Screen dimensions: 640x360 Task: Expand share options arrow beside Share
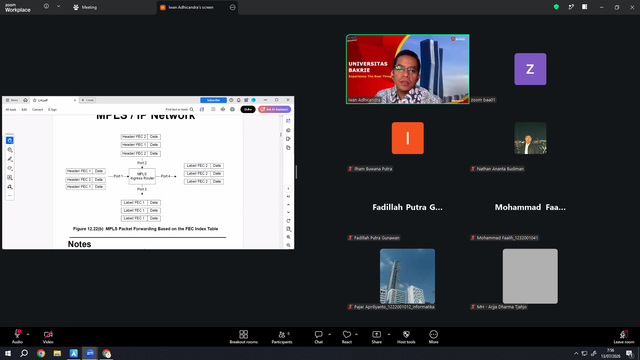pos(389,334)
